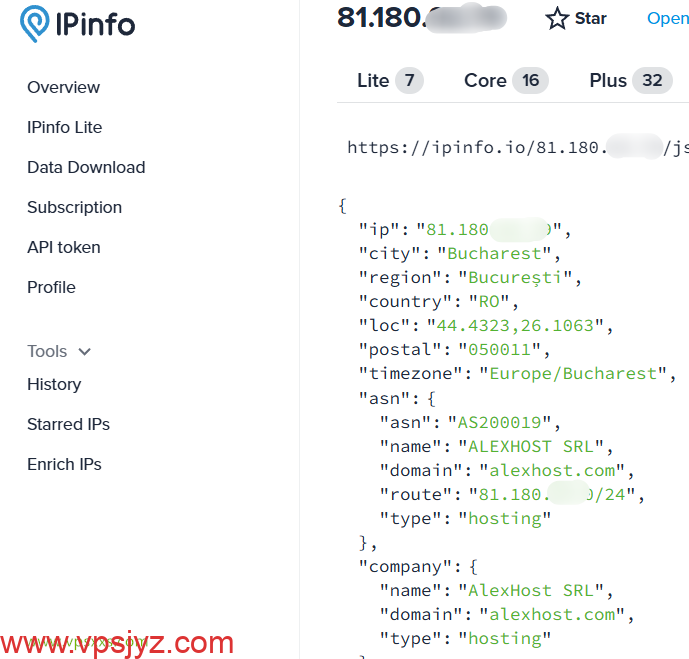Go to IPinfo Lite section

(x=64, y=127)
